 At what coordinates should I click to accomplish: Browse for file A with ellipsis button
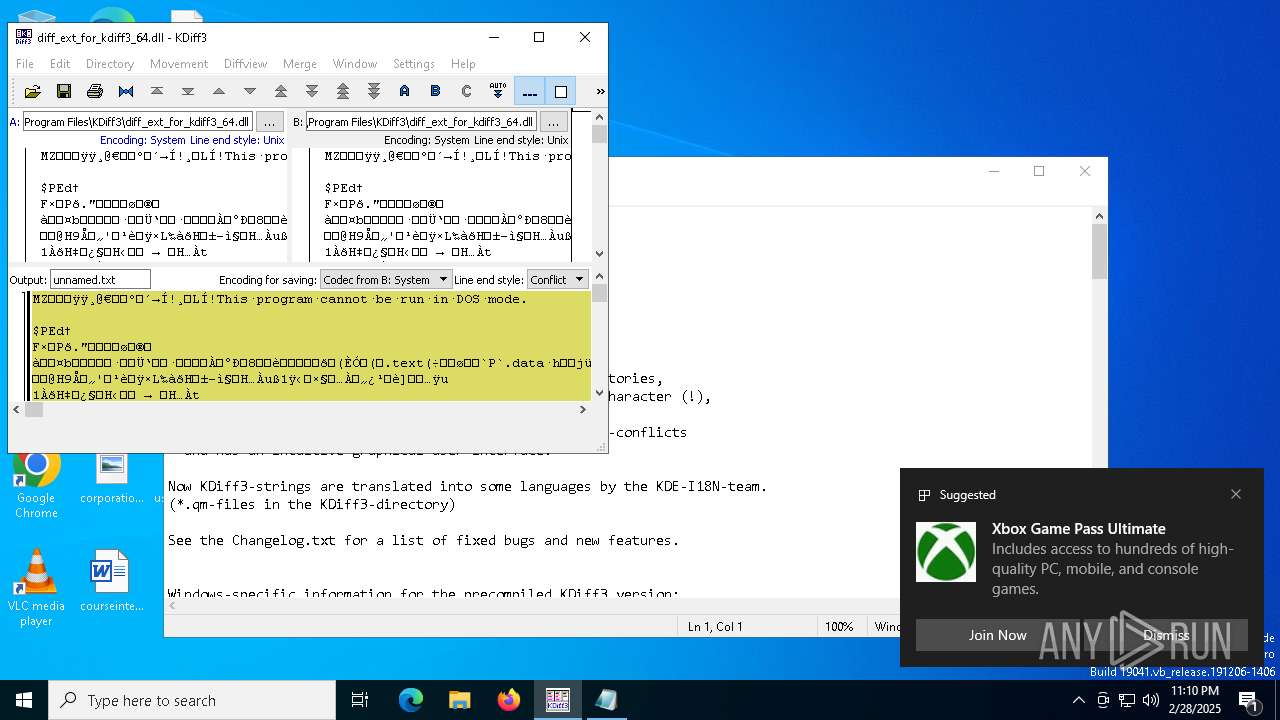point(270,122)
